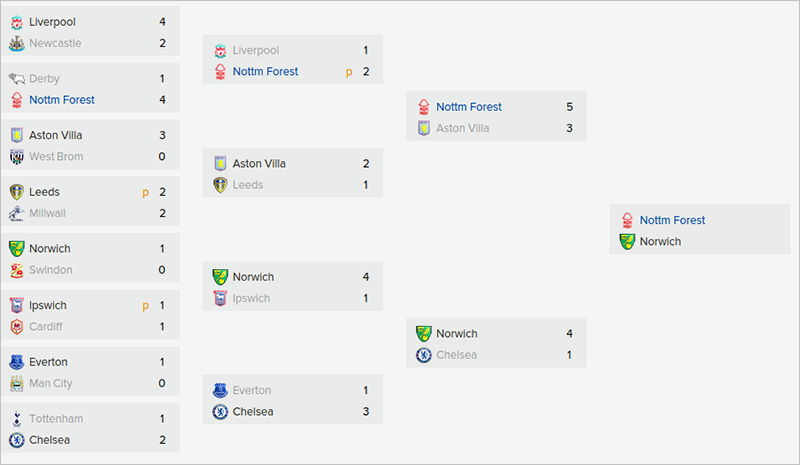Click the penalty 'p' marker beside Ipswich
800x465 pixels.
[146, 305]
